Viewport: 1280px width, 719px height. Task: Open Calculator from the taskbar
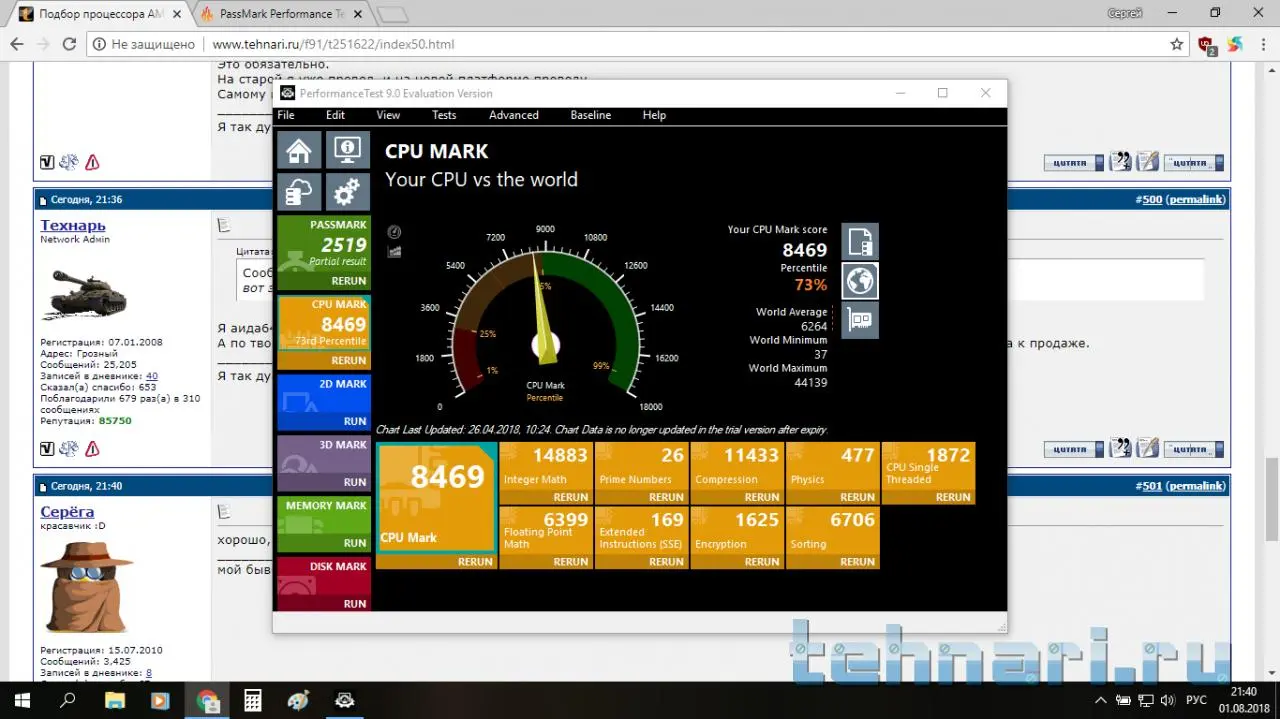coord(252,700)
